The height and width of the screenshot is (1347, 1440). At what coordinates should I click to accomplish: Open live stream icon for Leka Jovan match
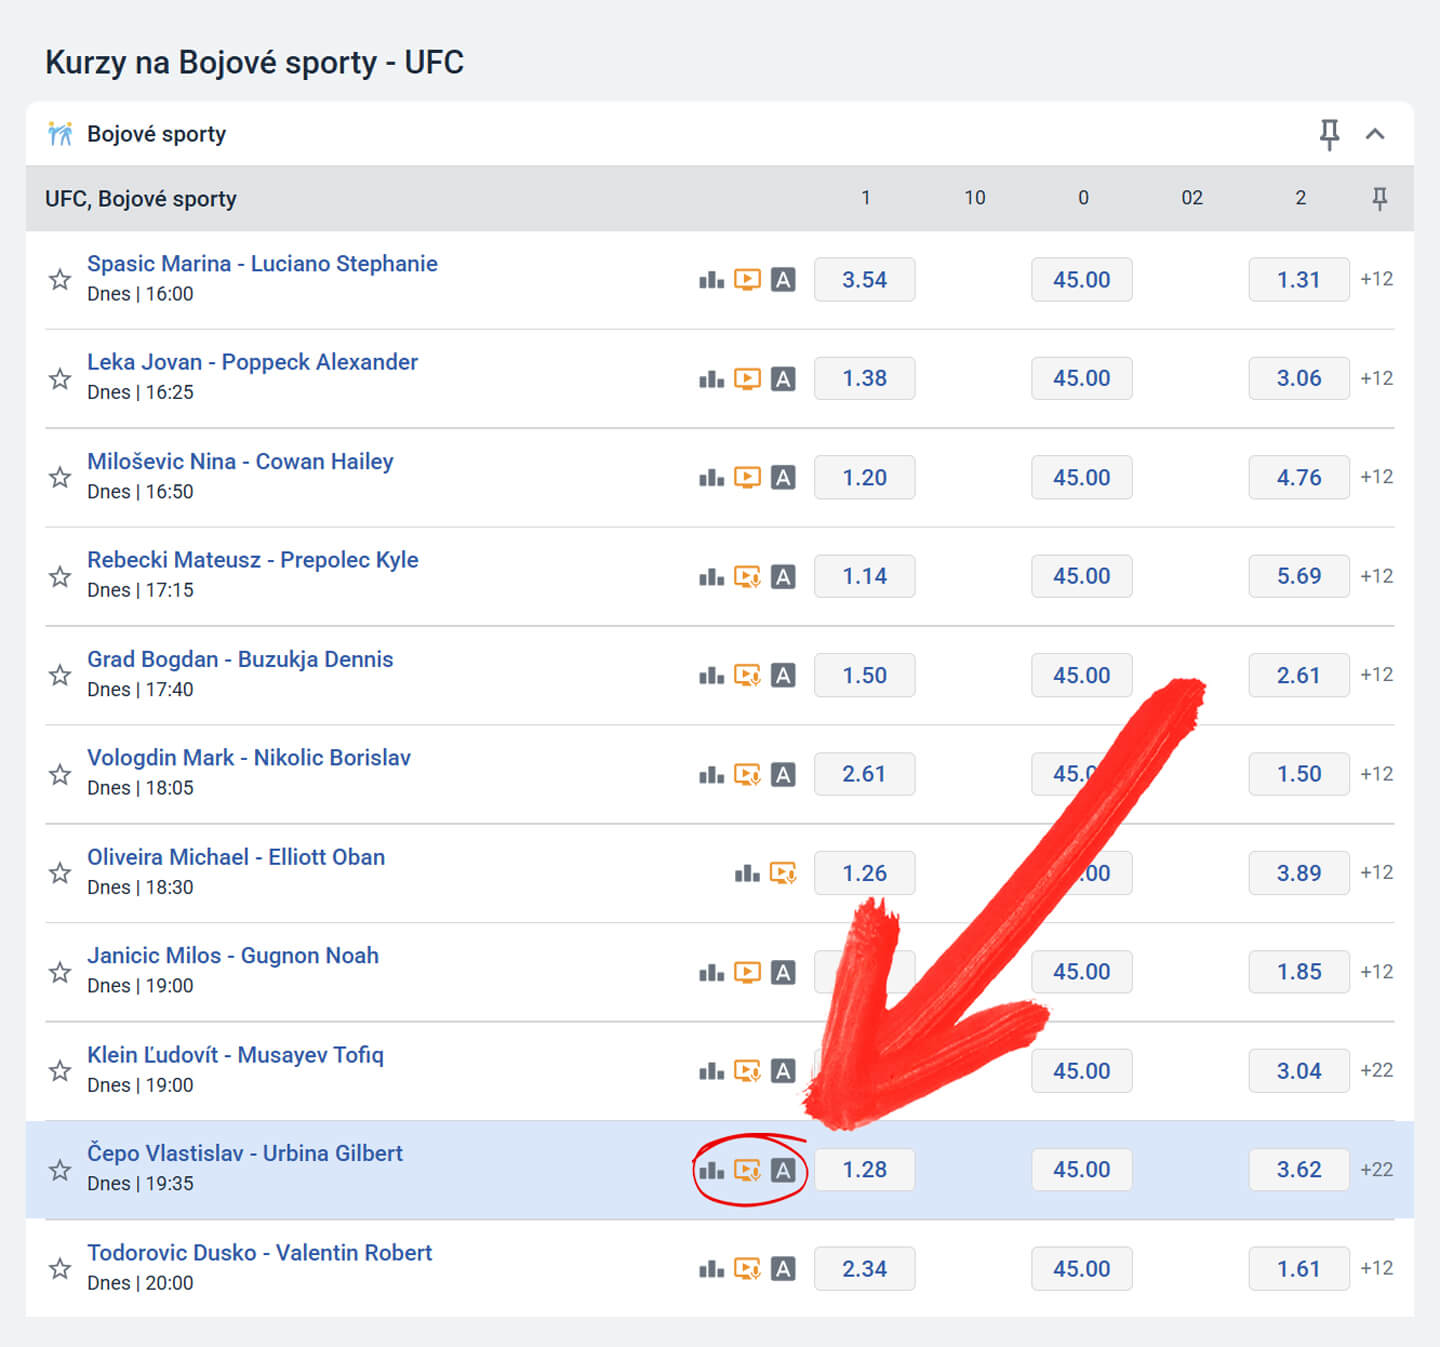pyautogui.click(x=747, y=379)
